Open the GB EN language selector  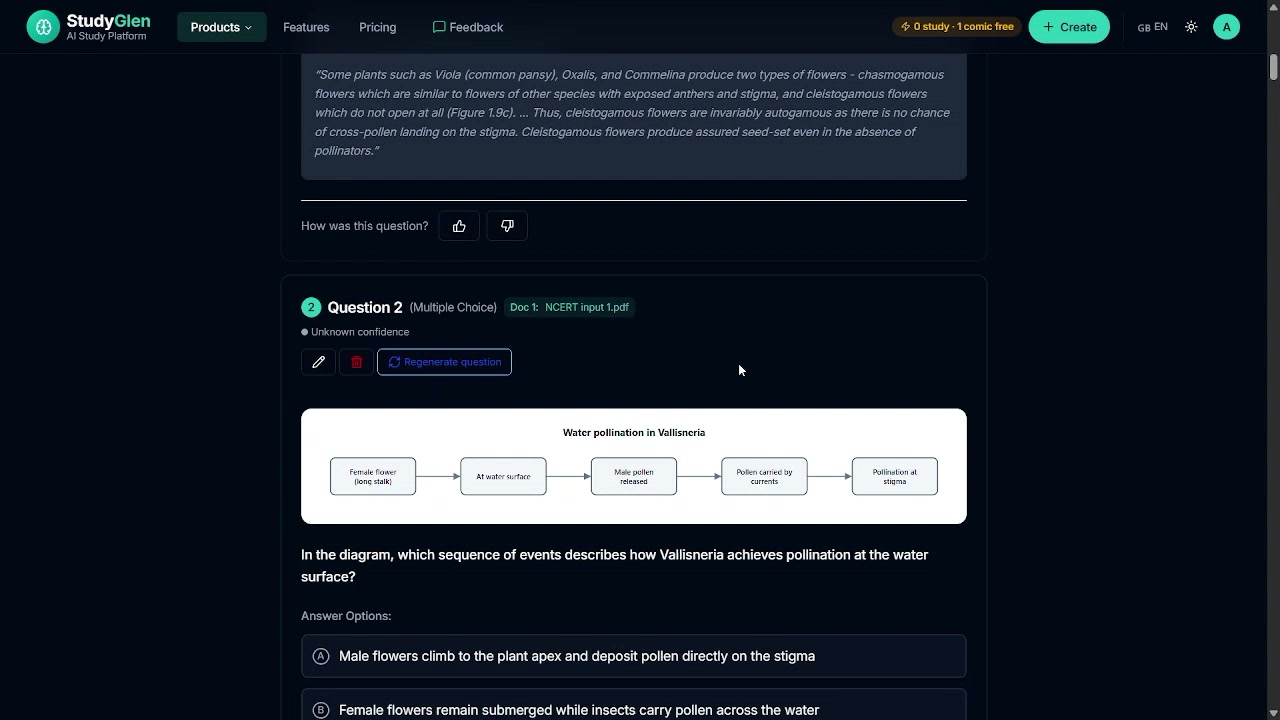1152,27
